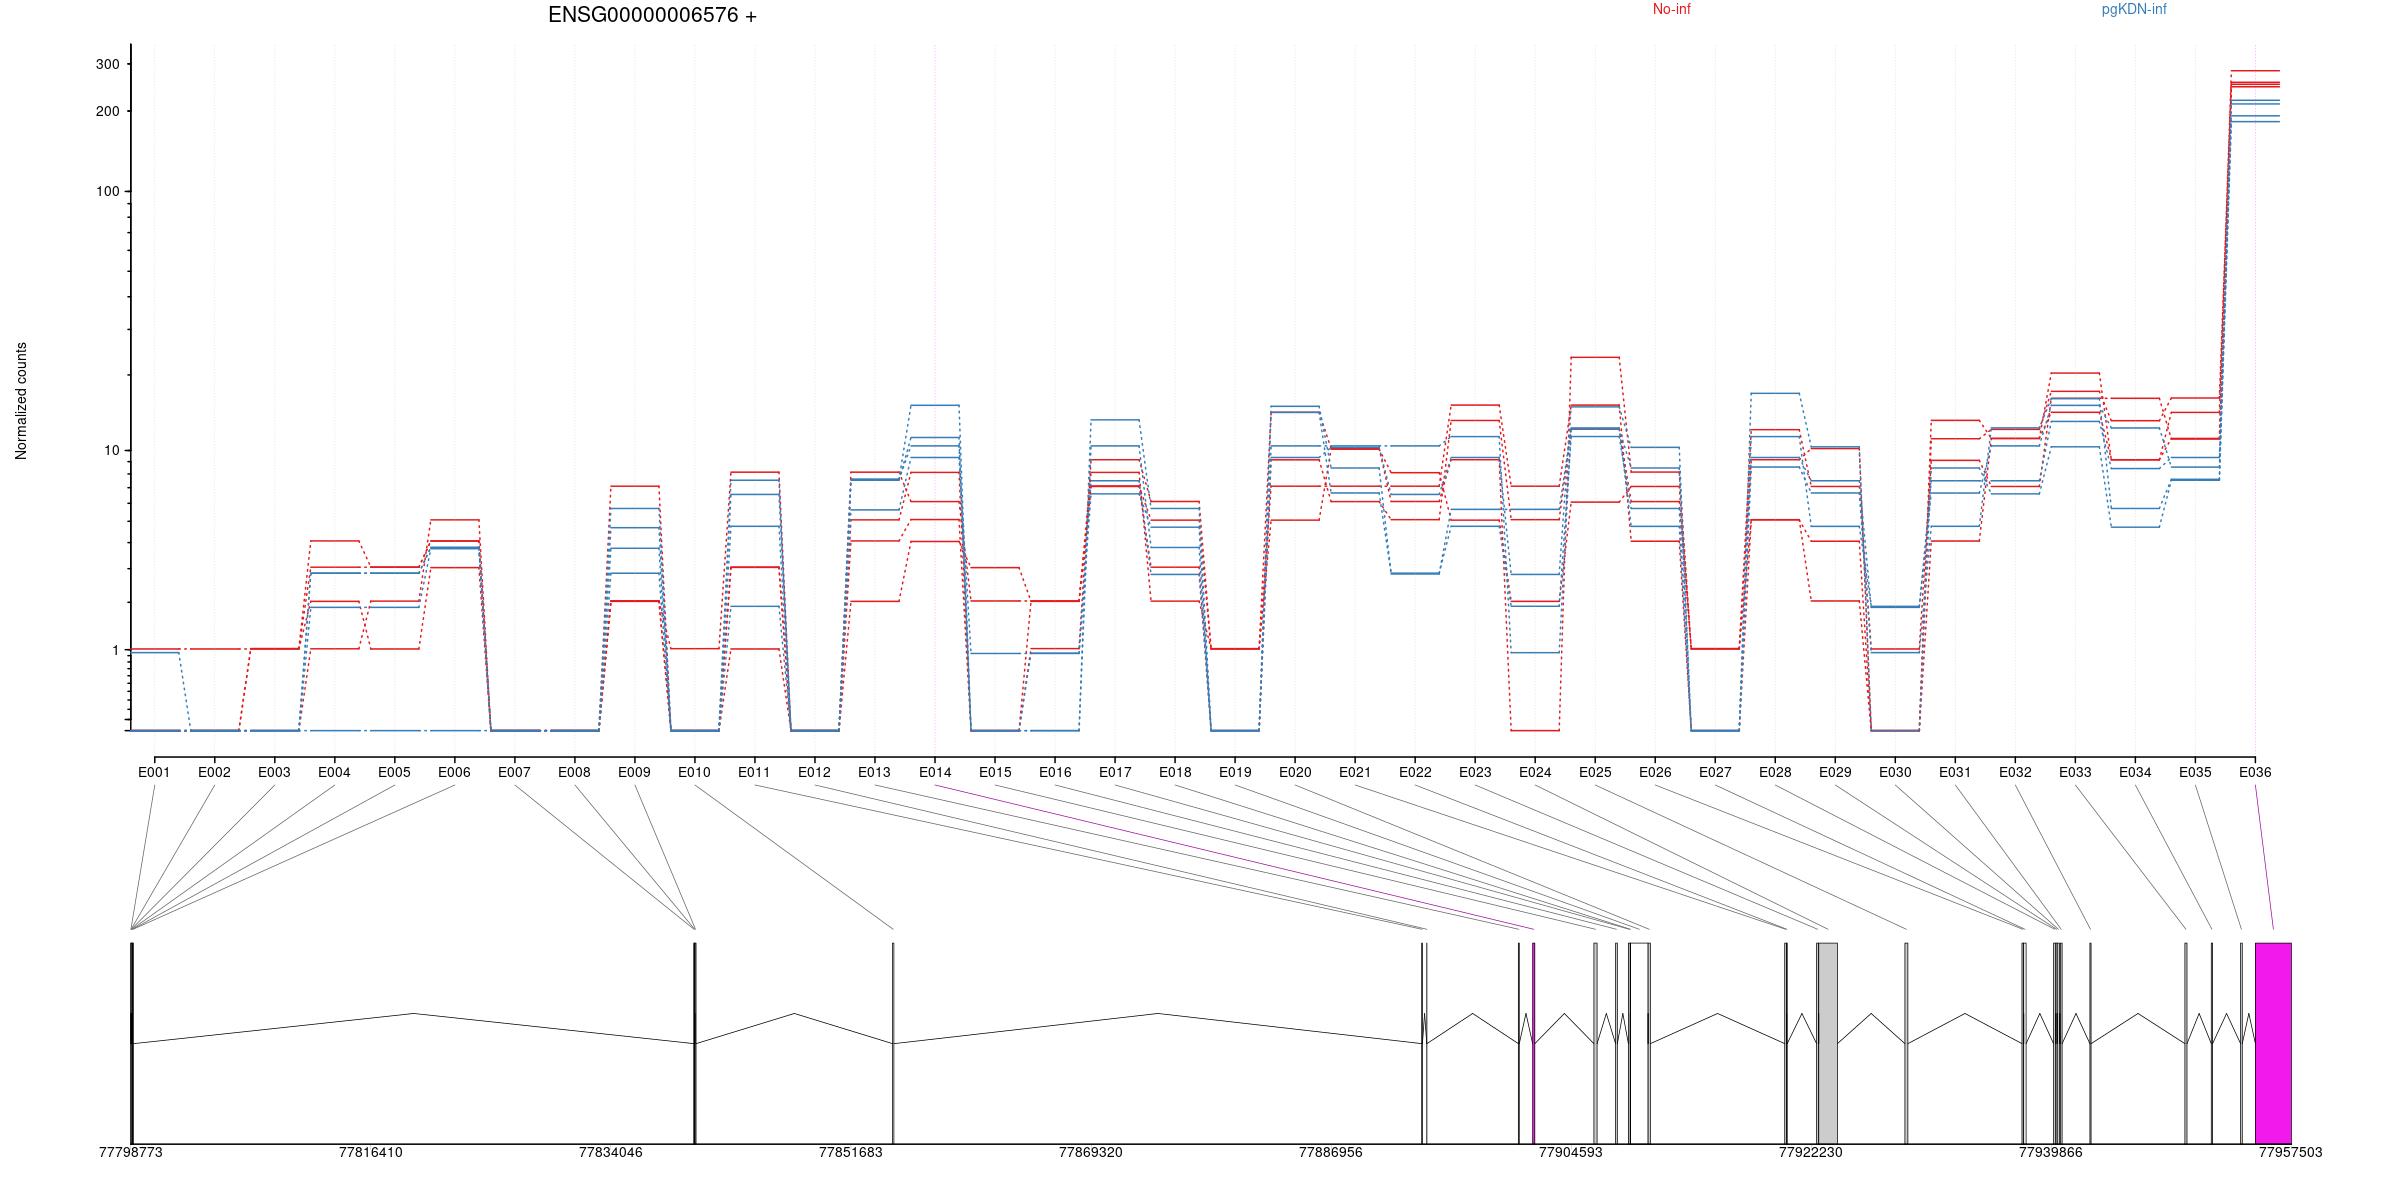Select exon label E025
The width and height of the screenshot is (2400, 1200).
pos(1595,773)
